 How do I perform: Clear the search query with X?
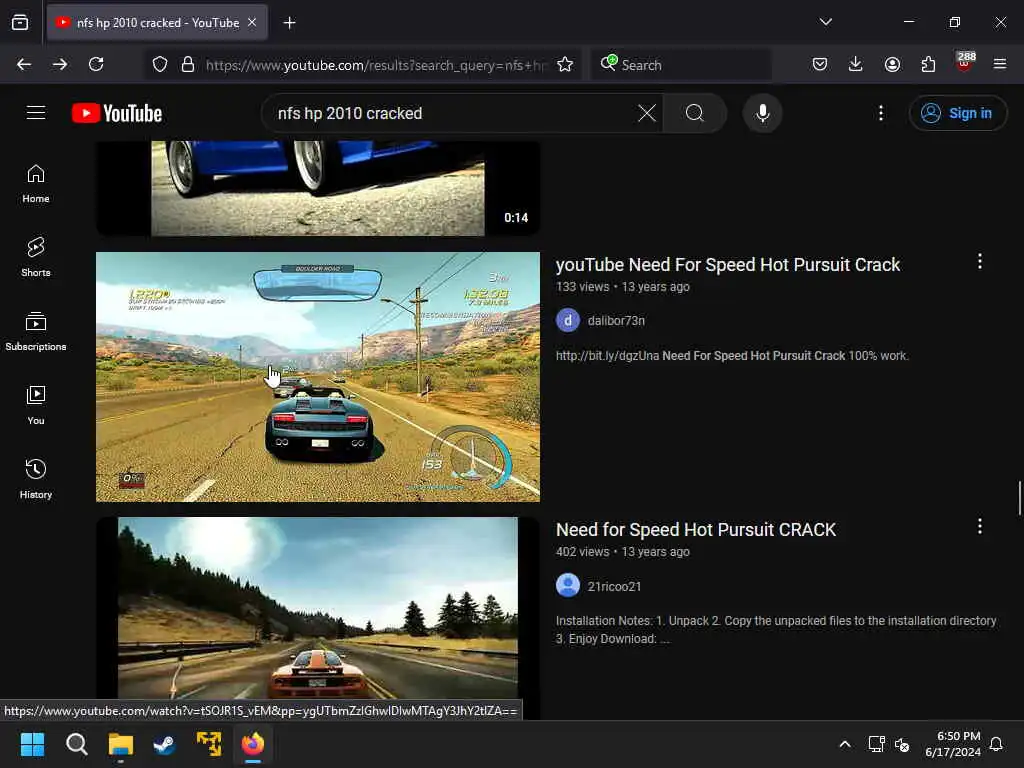pos(647,113)
